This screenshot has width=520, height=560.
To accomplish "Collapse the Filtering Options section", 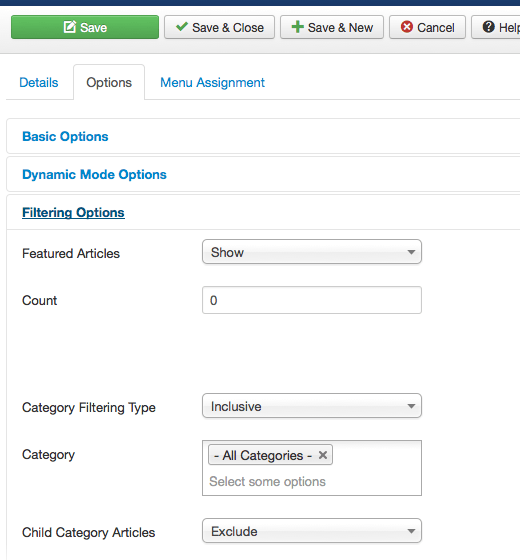I will [x=73, y=212].
